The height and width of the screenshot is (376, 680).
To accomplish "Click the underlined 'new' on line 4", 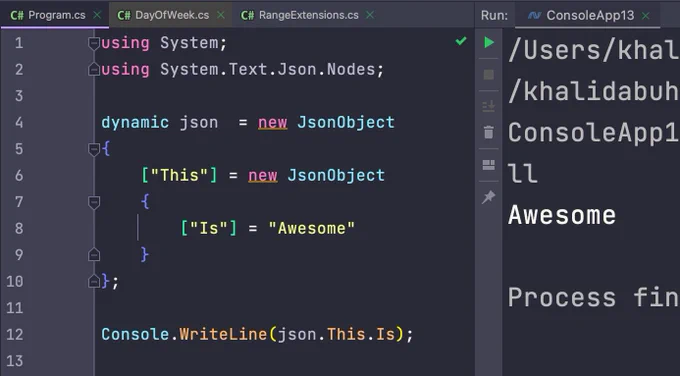I will click(272, 123).
